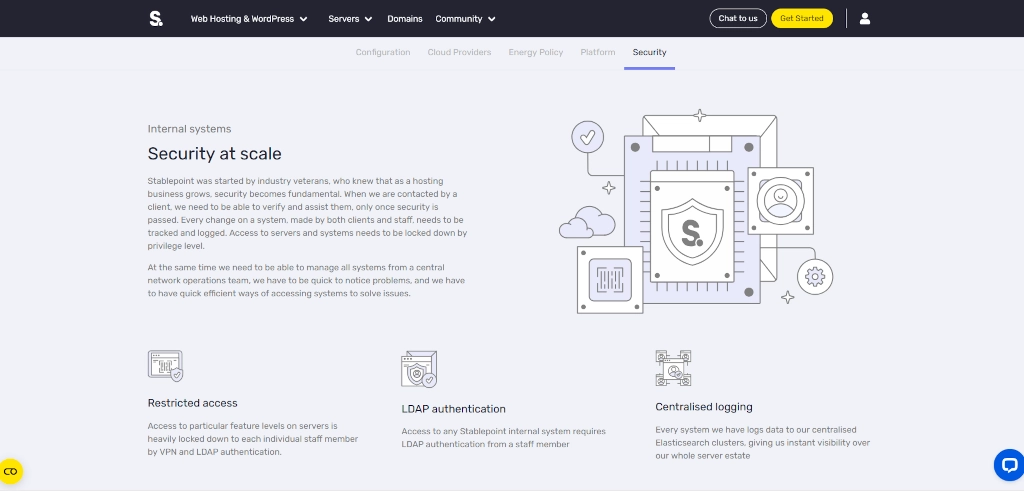Click the text 'Access to any Stablepoint internal system'
Screen dimensions: 1024x491
[x=504, y=437]
